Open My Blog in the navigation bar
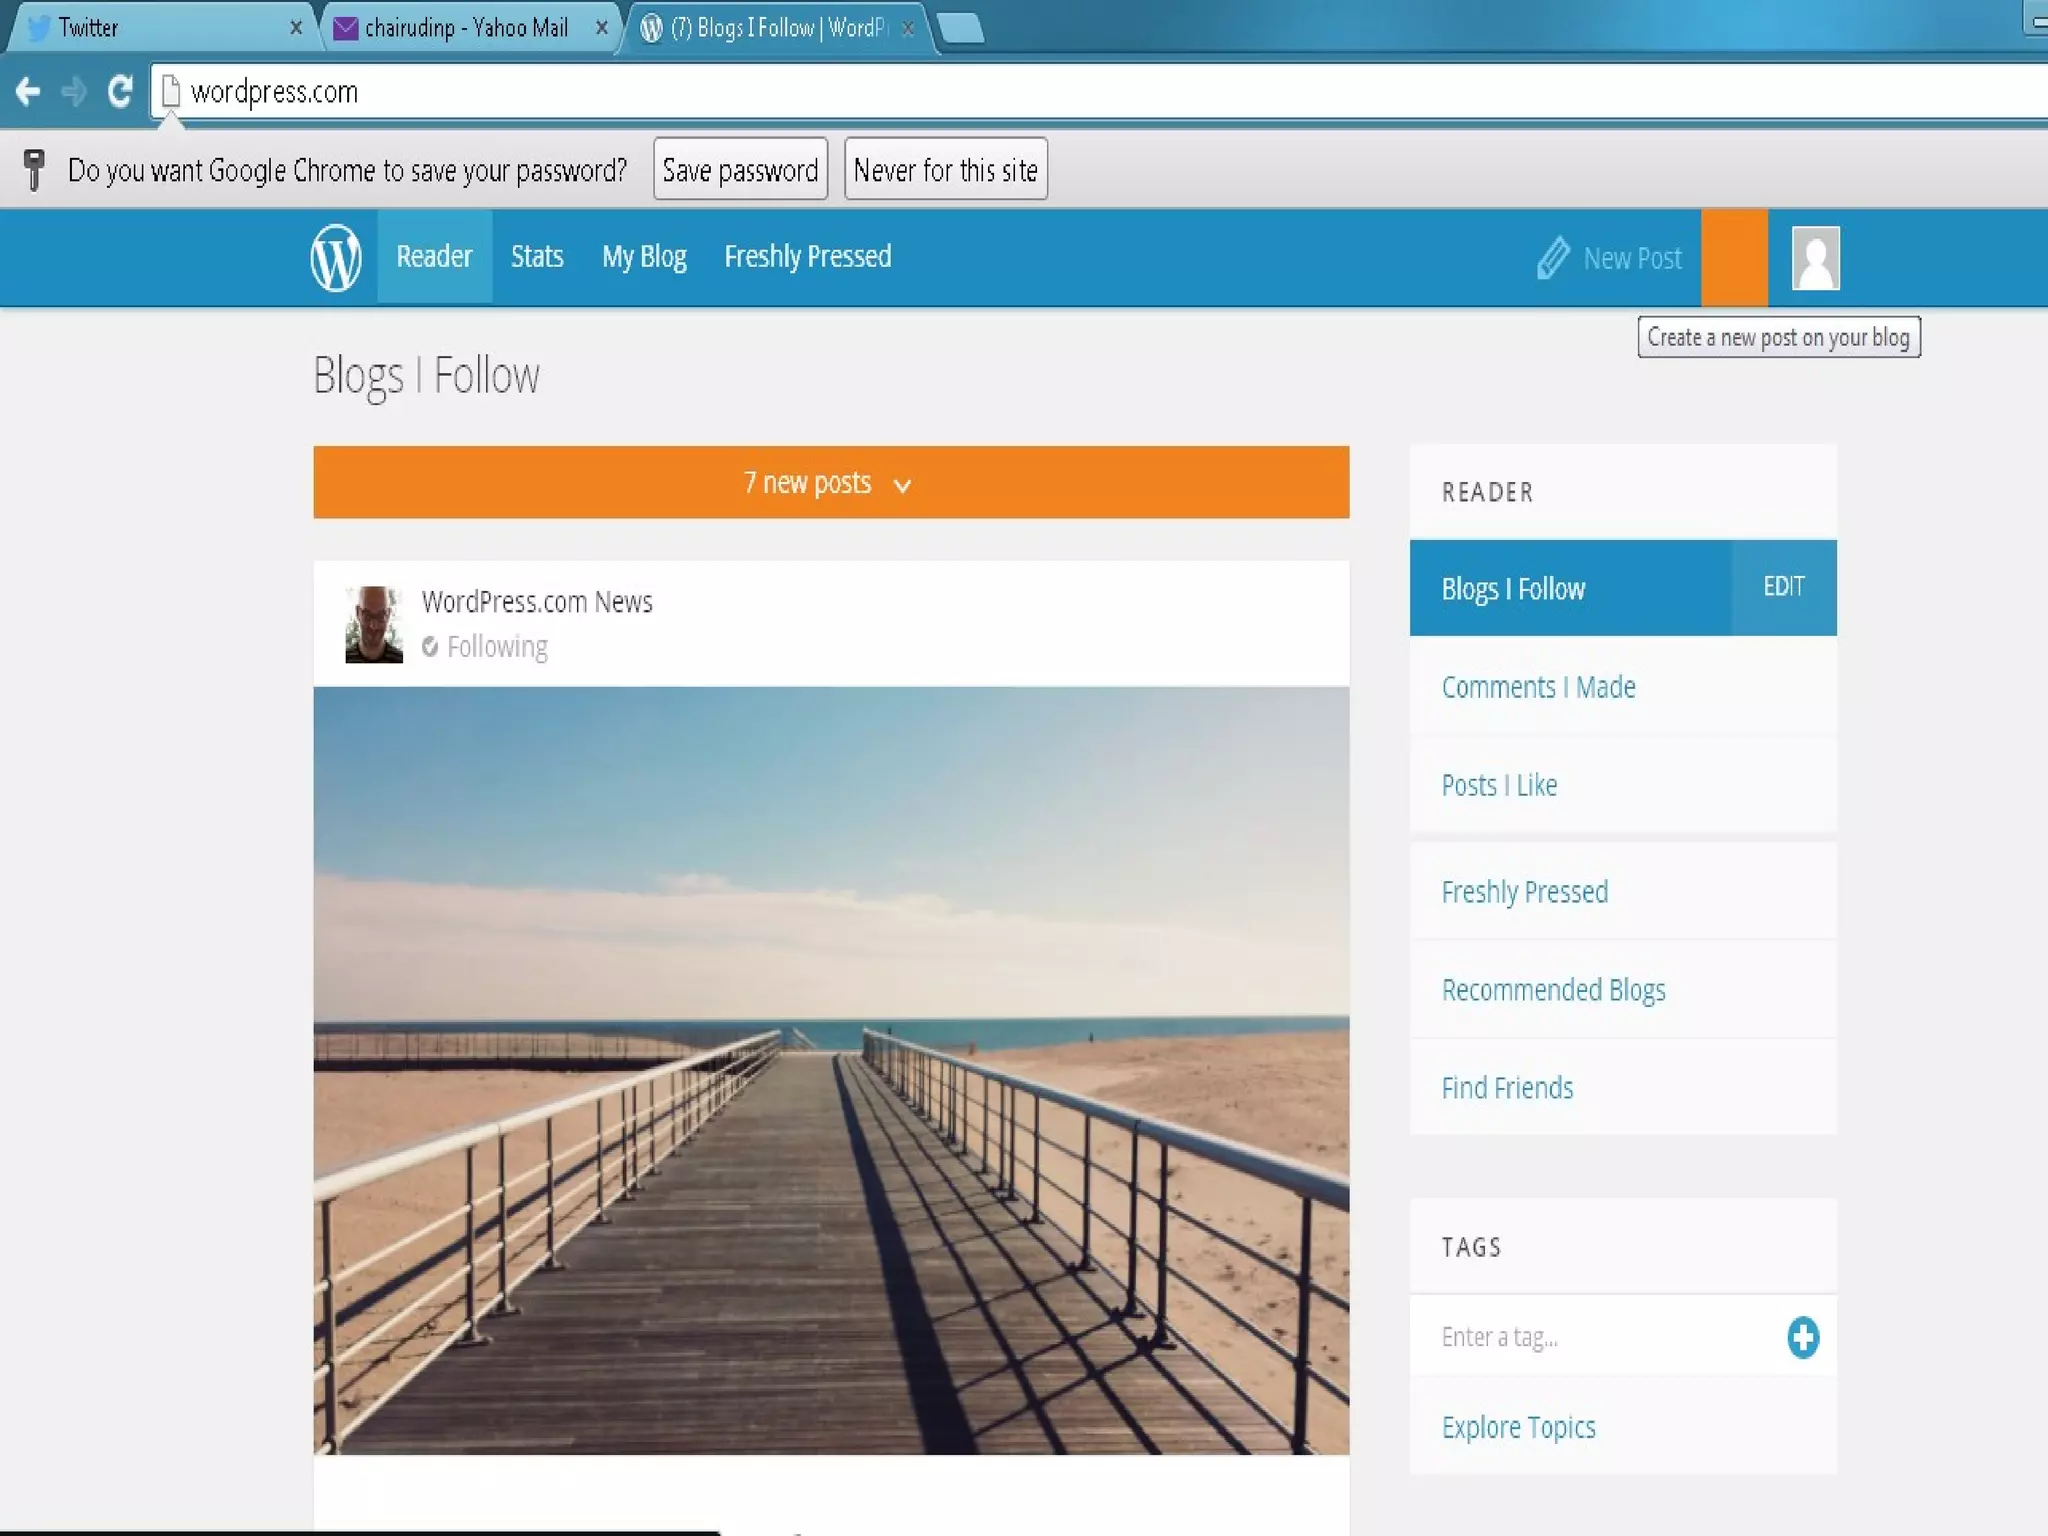The width and height of the screenshot is (2048, 1536). coord(644,257)
